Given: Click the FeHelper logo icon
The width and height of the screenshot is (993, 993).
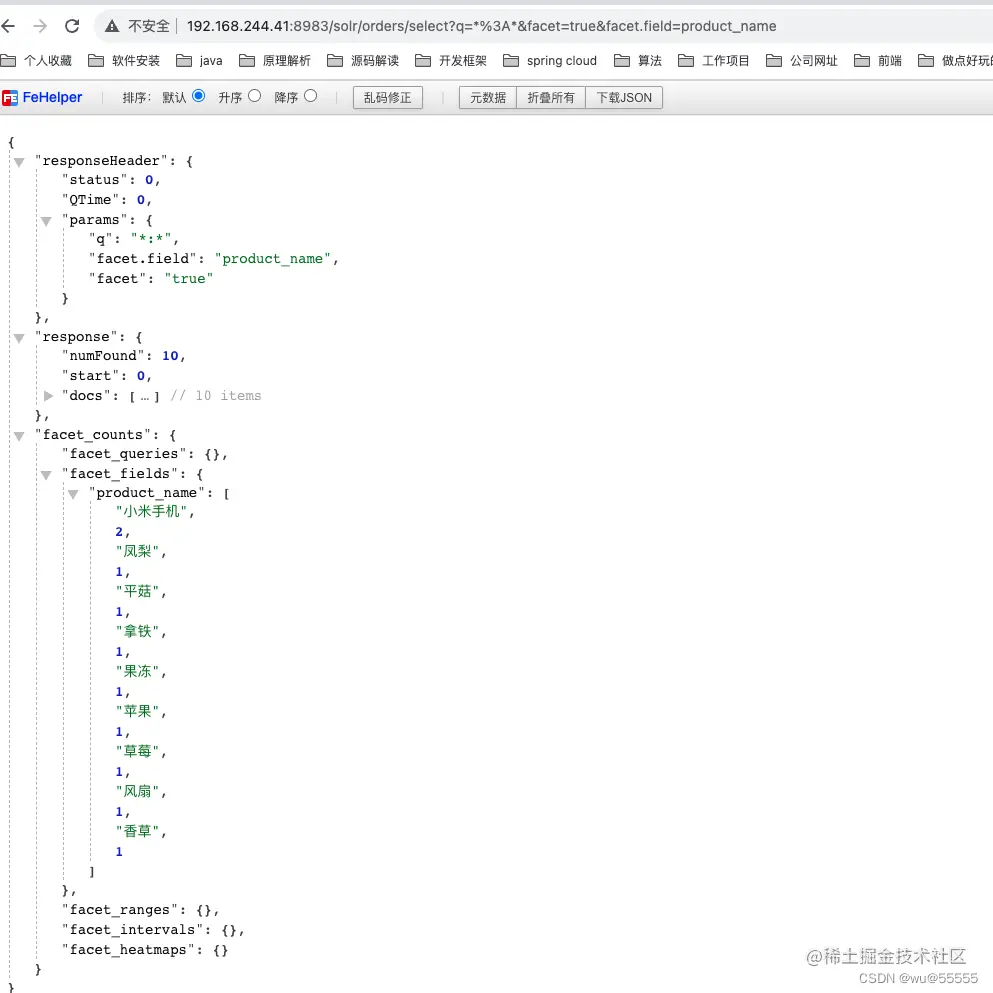Looking at the screenshot, I should click(x=9, y=98).
